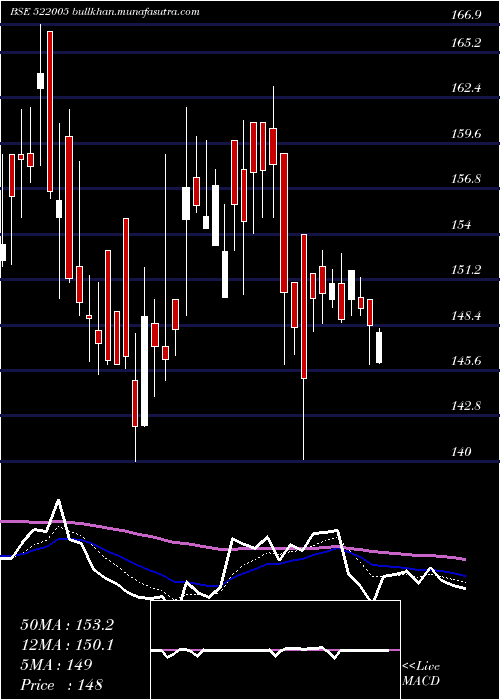Click the 50MA : 153.2 indicator text
The width and height of the screenshot is (500, 700).
67,625
